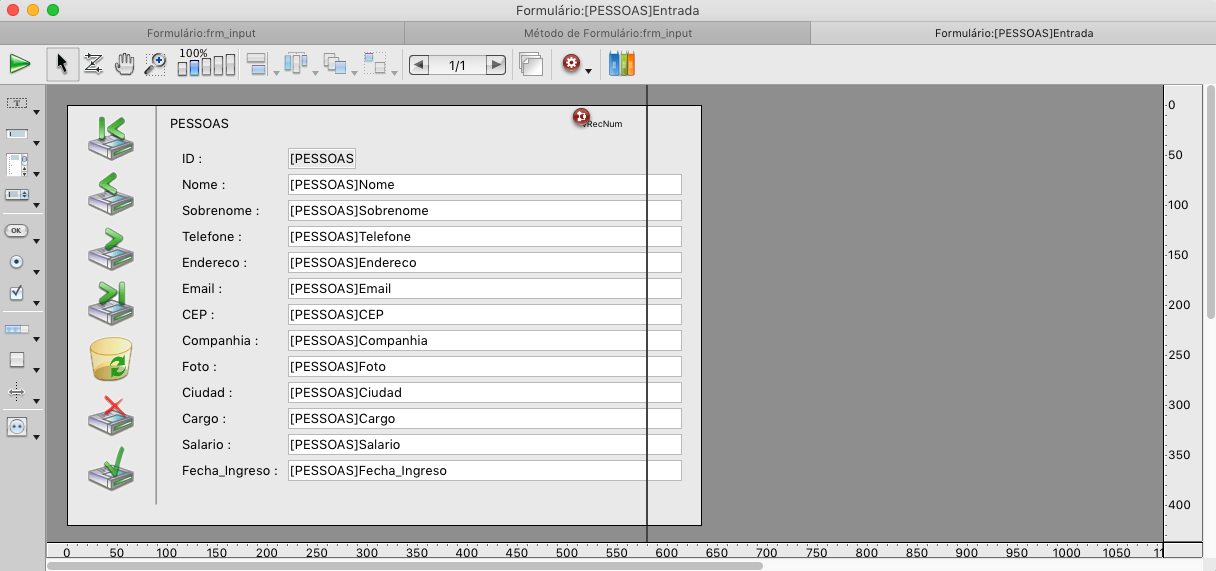Viewport: 1216px width, 571px height.
Task: Click the First Record button on form
Action: [x=110, y=137]
